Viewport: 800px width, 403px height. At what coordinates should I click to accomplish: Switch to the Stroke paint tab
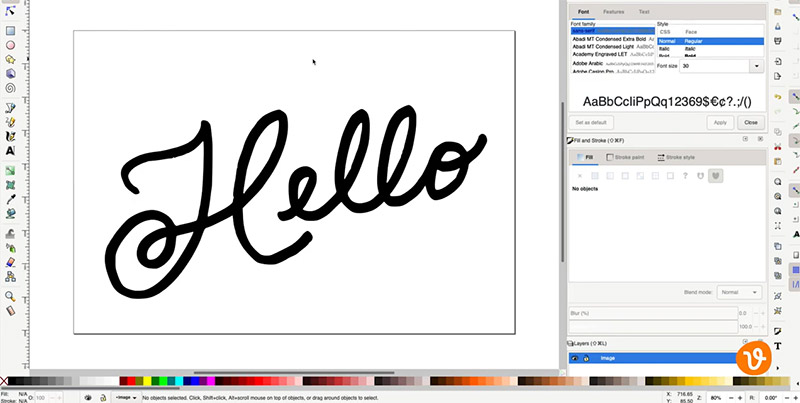click(x=625, y=158)
